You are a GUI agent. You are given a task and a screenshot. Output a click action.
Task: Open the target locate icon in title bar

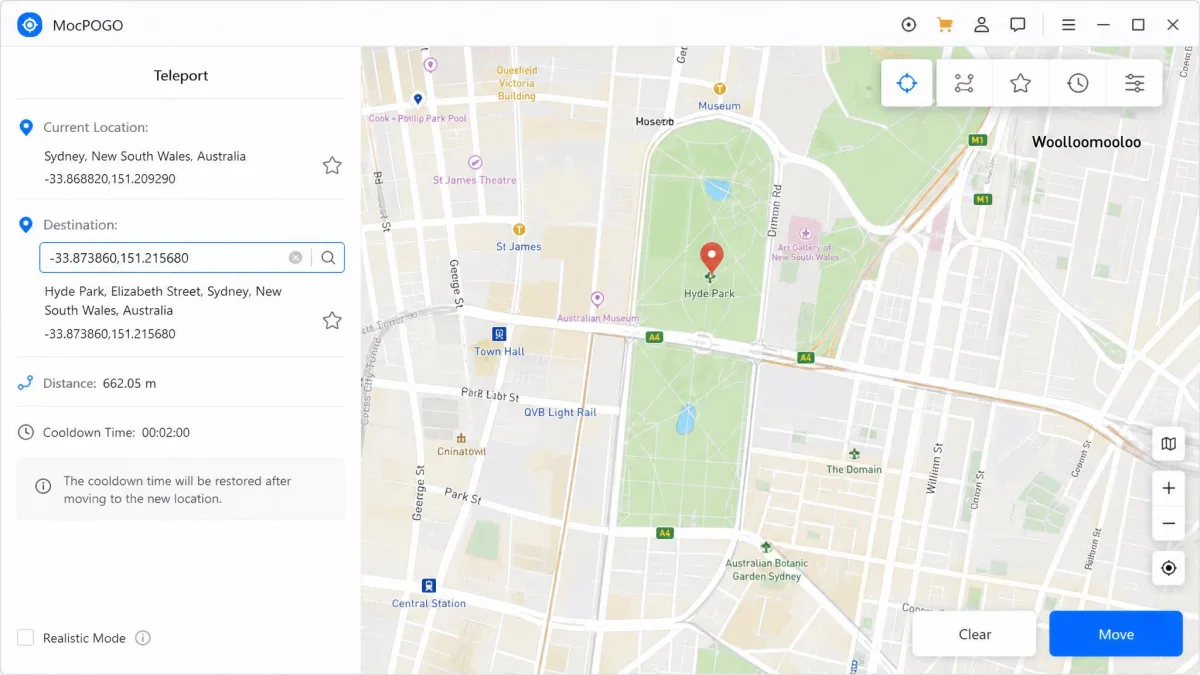click(x=908, y=25)
